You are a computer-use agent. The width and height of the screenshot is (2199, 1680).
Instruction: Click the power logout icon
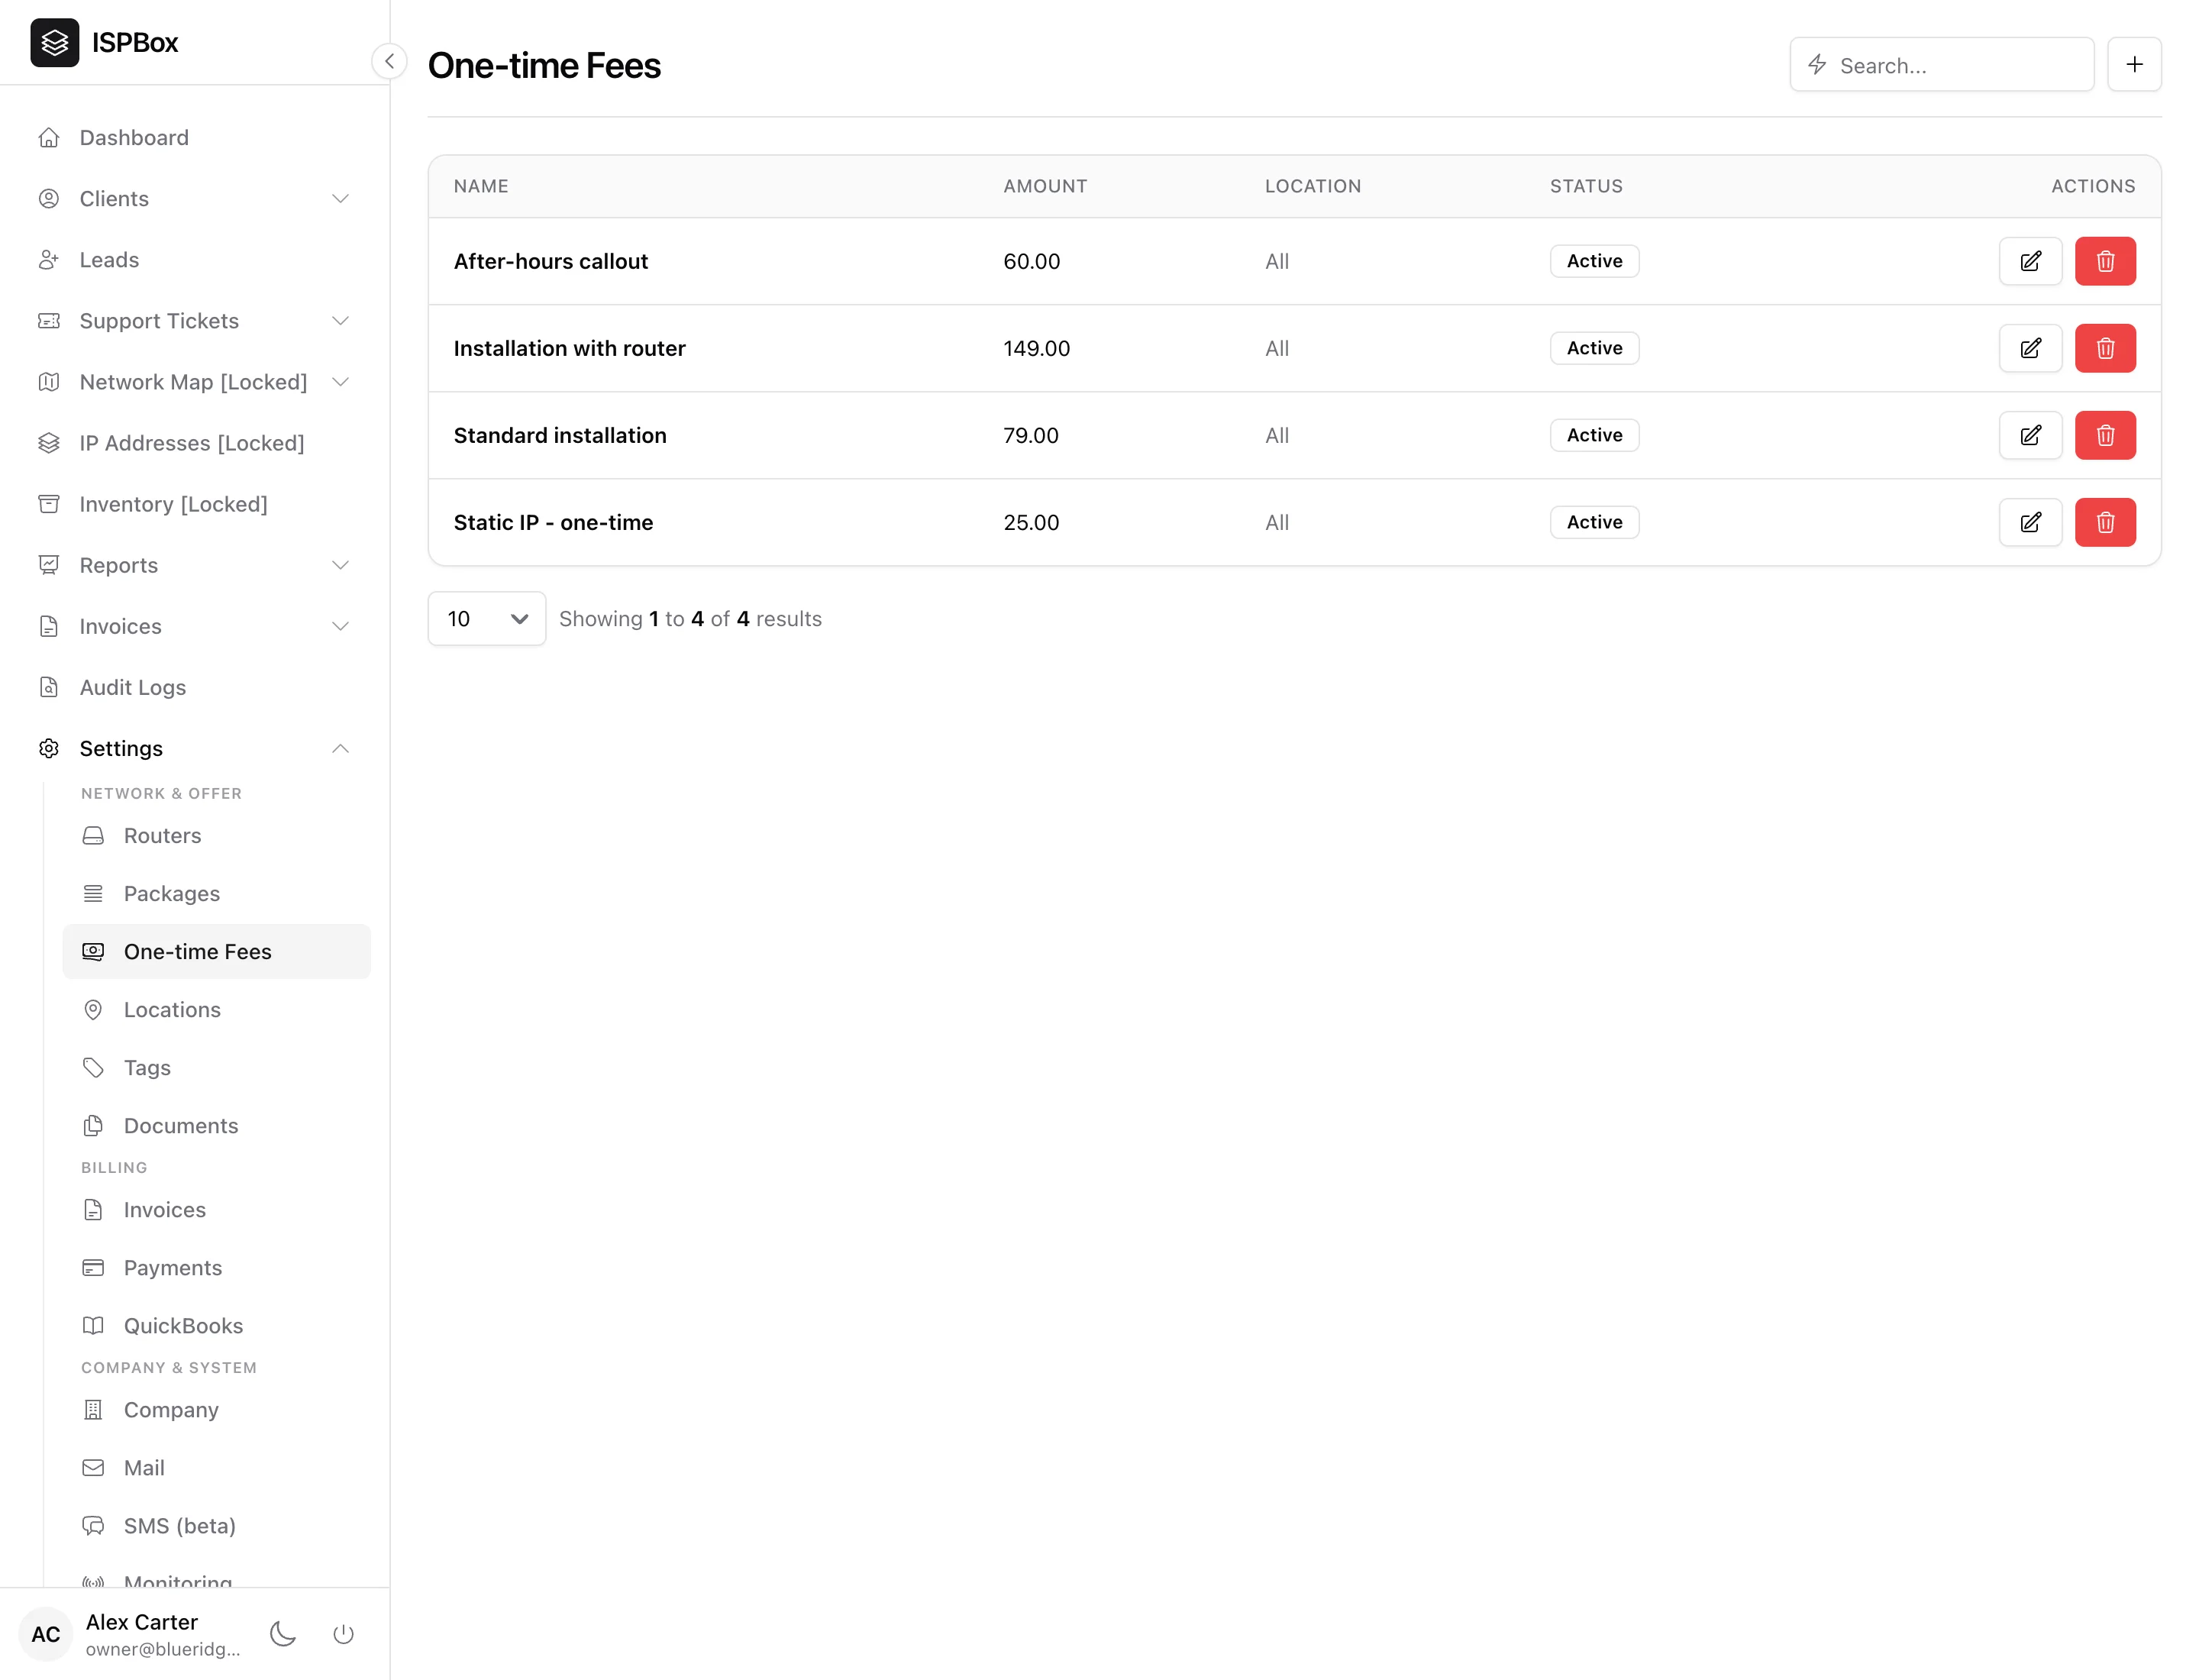pyautogui.click(x=343, y=1634)
